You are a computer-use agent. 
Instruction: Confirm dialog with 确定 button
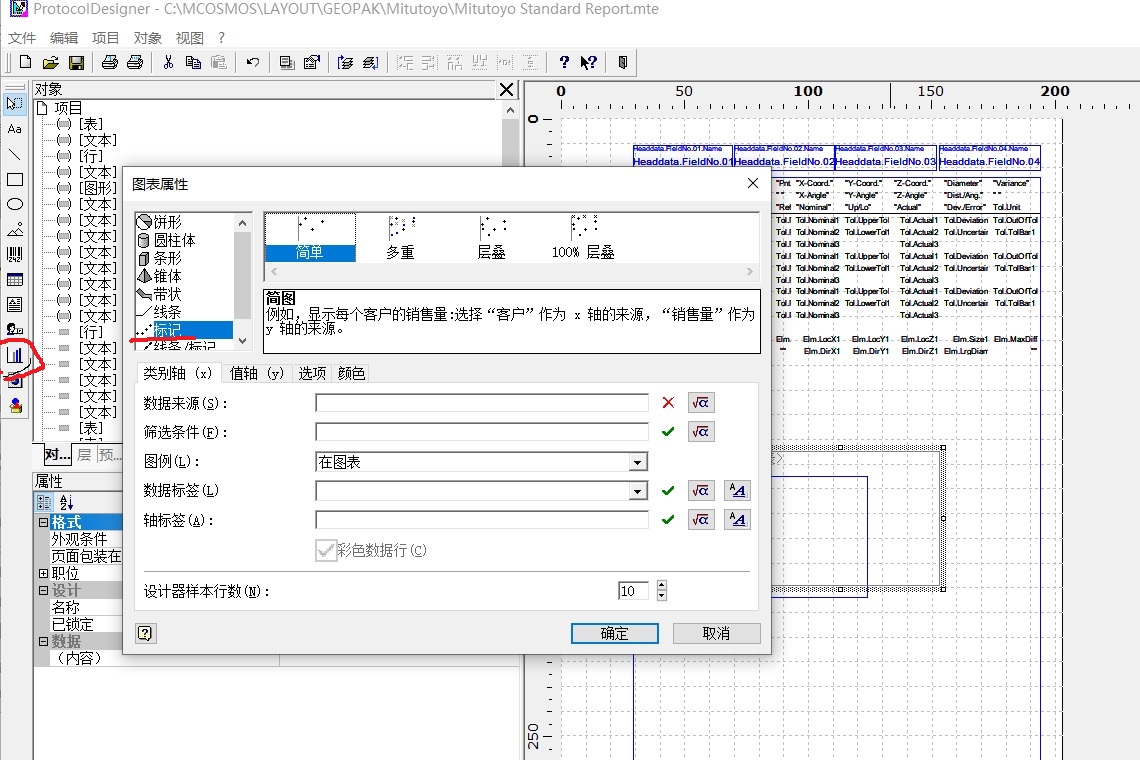614,633
